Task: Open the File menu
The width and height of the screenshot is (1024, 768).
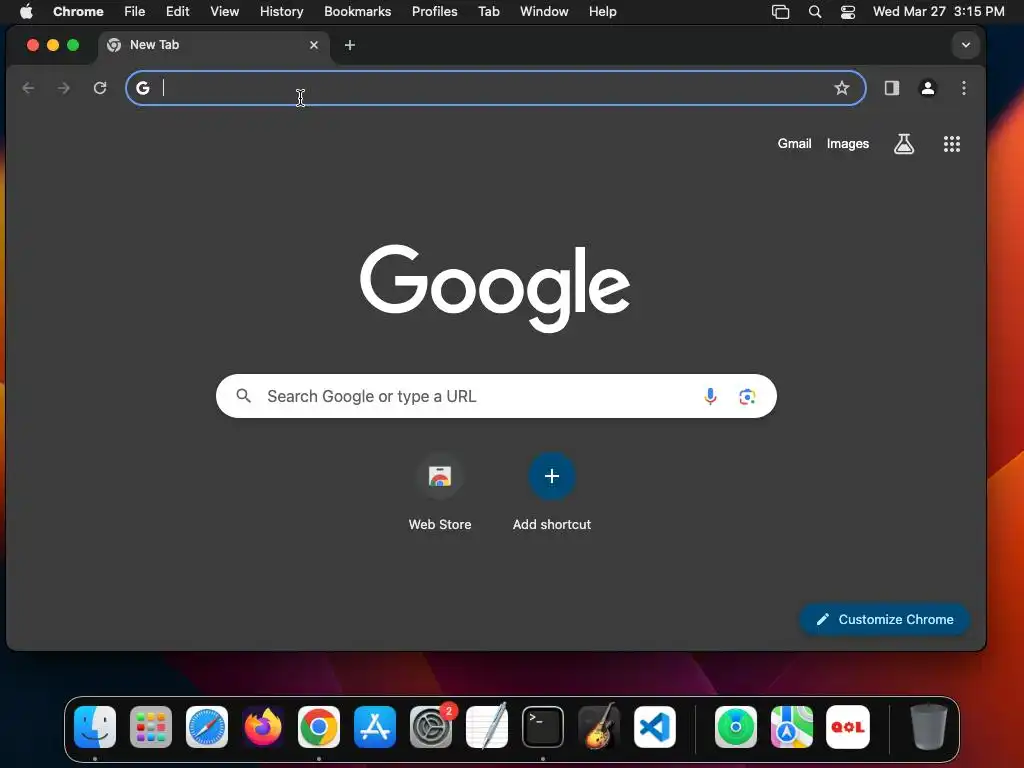Action: pos(135,11)
